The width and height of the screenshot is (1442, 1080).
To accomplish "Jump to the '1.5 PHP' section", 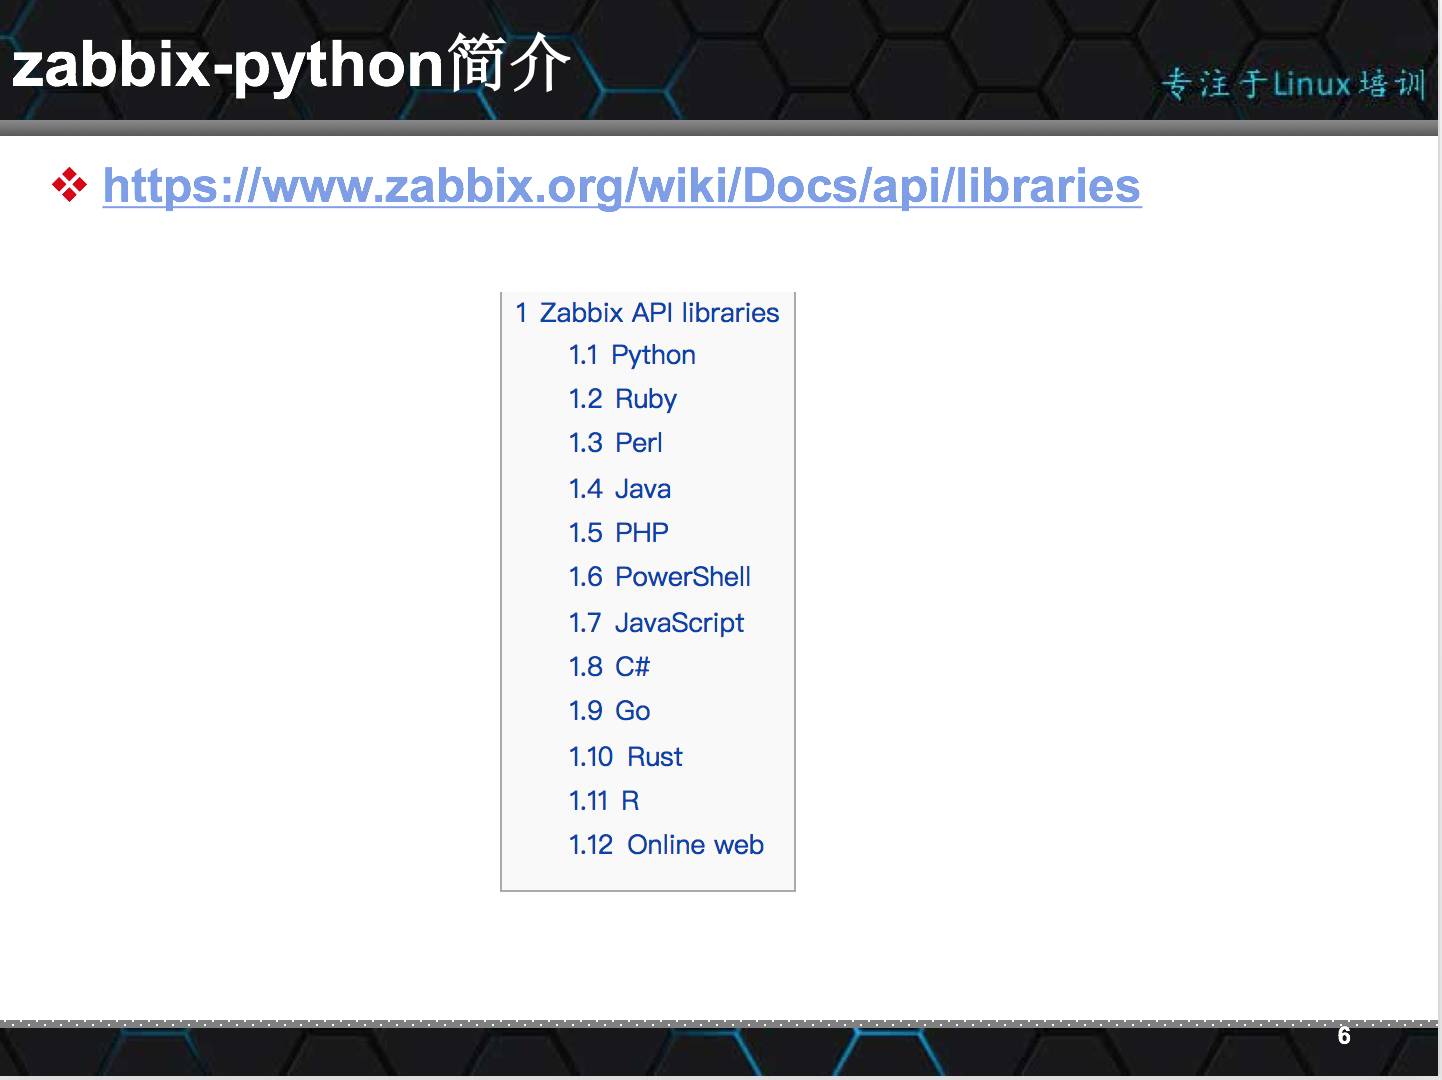I will click(619, 533).
